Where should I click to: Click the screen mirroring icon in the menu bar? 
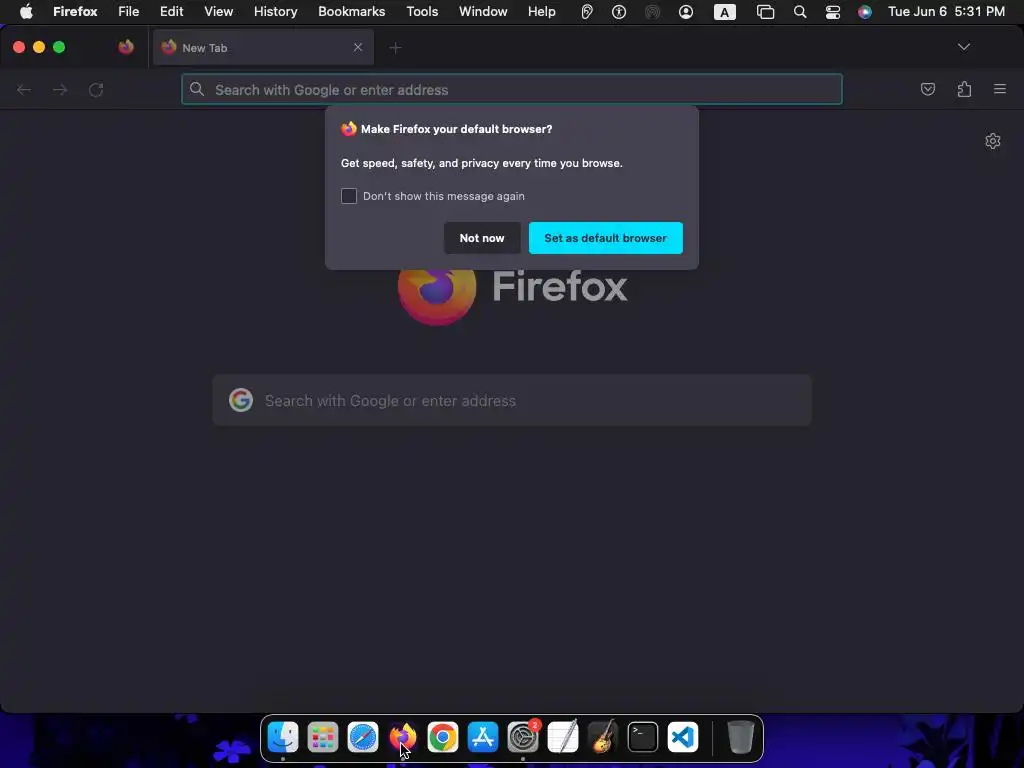tap(765, 12)
